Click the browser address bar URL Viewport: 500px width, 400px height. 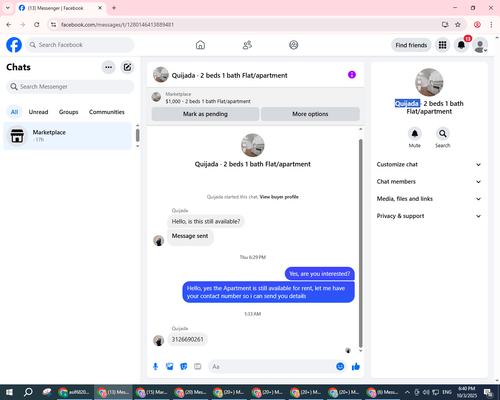(x=117, y=25)
